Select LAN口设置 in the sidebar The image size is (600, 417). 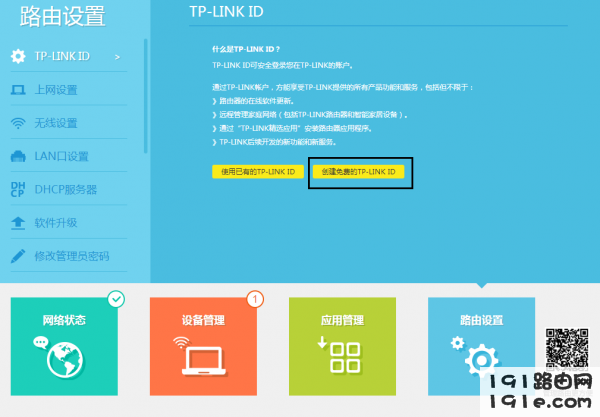tap(69, 156)
